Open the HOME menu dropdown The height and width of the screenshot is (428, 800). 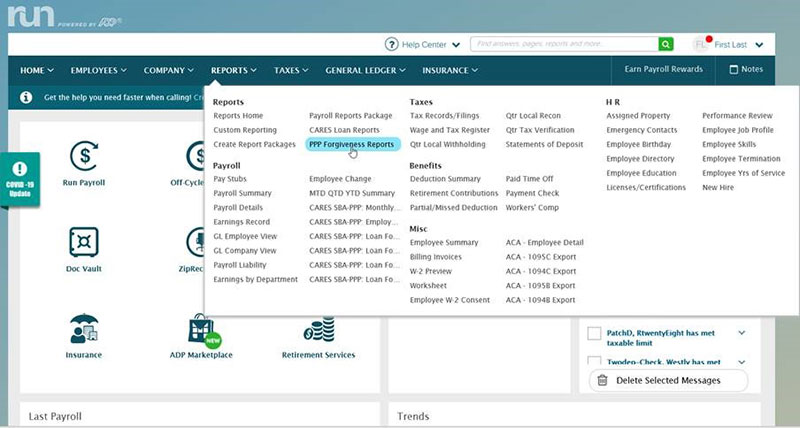pyautogui.click(x=37, y=70)
